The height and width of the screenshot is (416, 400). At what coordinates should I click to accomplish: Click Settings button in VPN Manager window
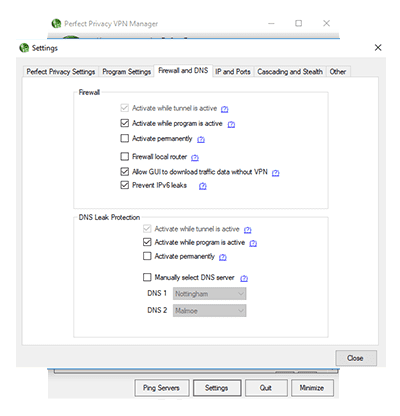pos(217,388)
